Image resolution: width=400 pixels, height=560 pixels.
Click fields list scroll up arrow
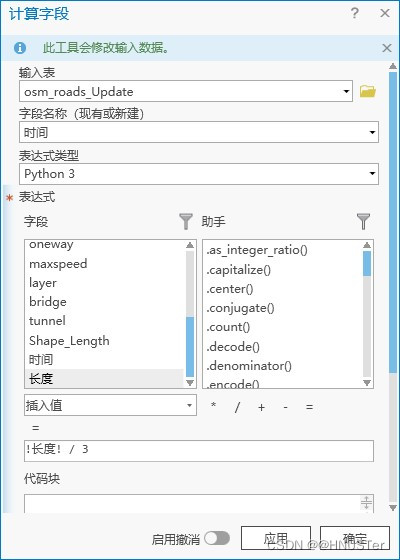(190, 245)
